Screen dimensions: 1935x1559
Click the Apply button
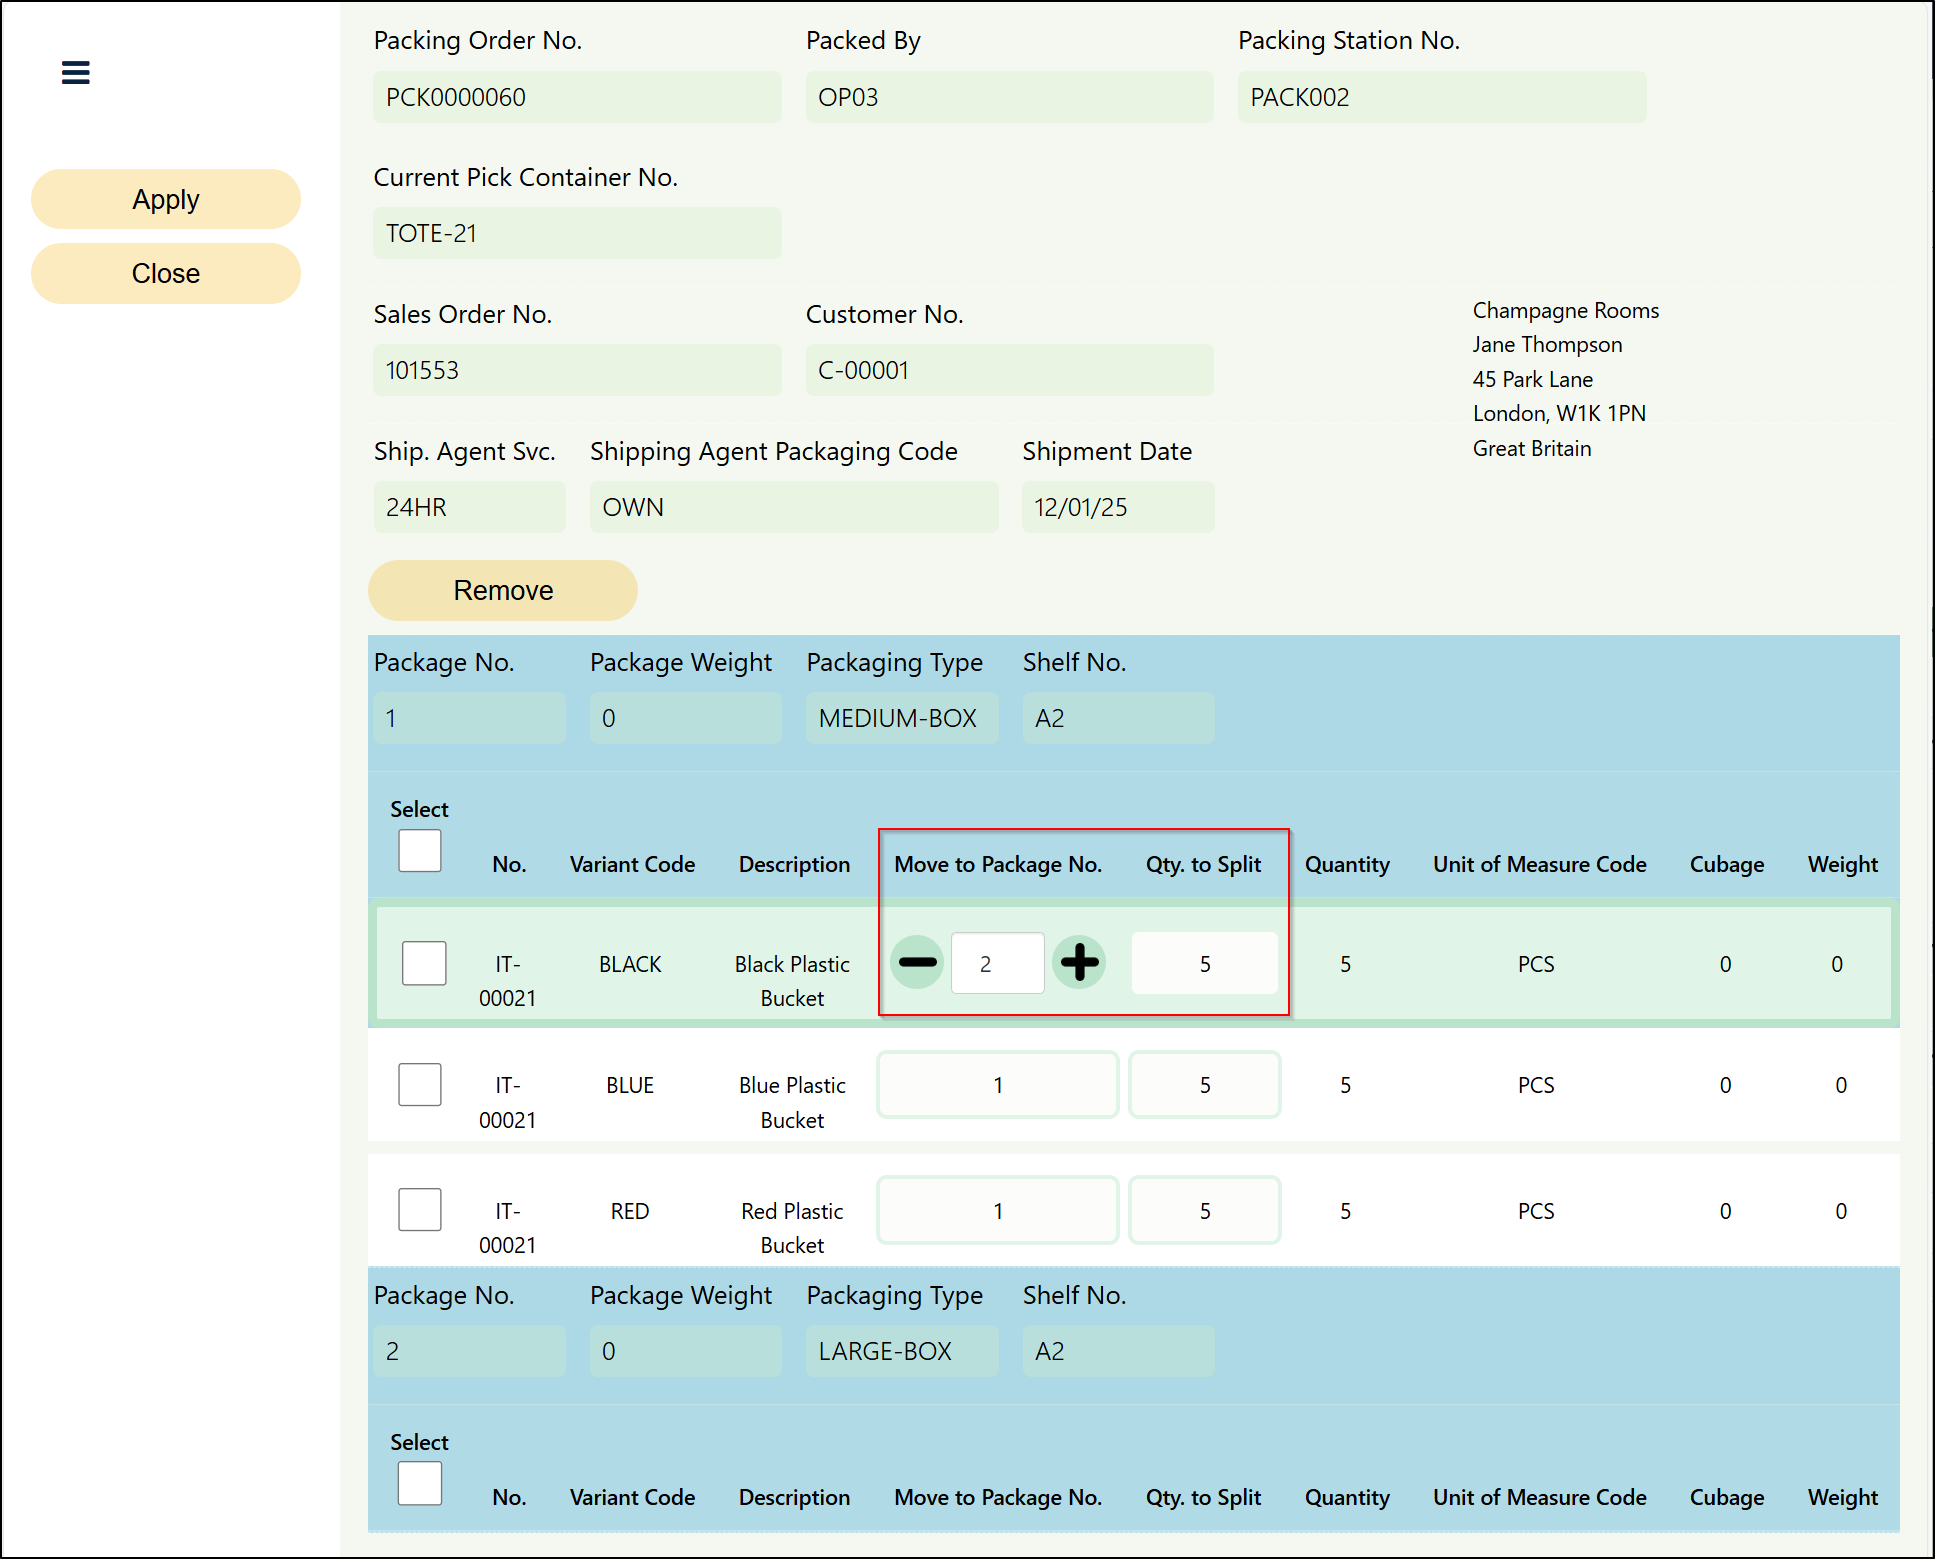click(x=166, y=199)
